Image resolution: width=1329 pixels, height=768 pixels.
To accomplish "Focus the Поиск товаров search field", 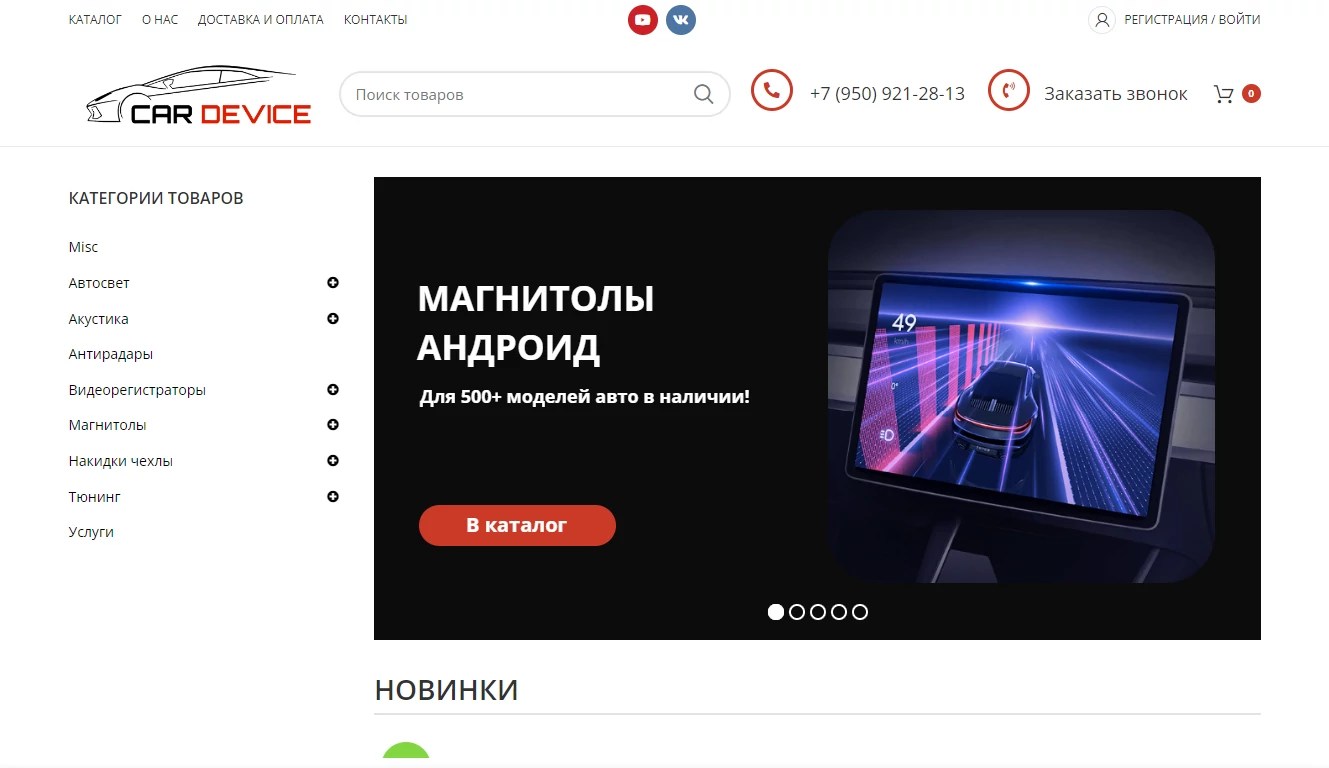I will click(x=535, y=94).
